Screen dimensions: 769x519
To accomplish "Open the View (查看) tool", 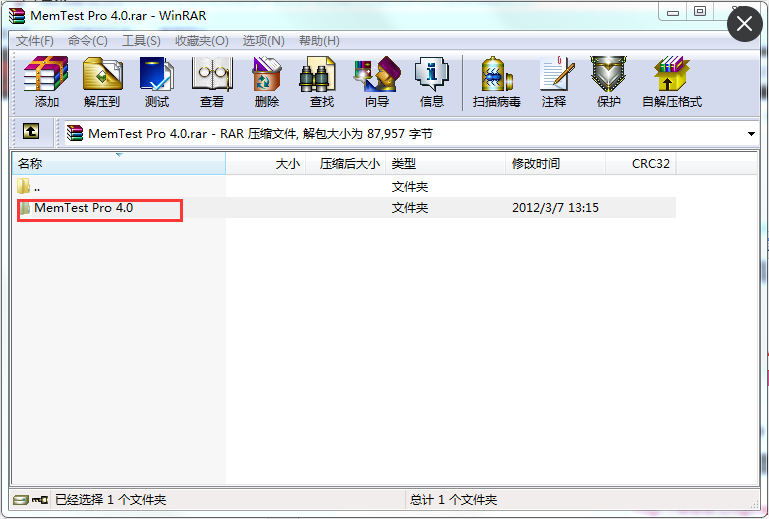I will [212, 82].
